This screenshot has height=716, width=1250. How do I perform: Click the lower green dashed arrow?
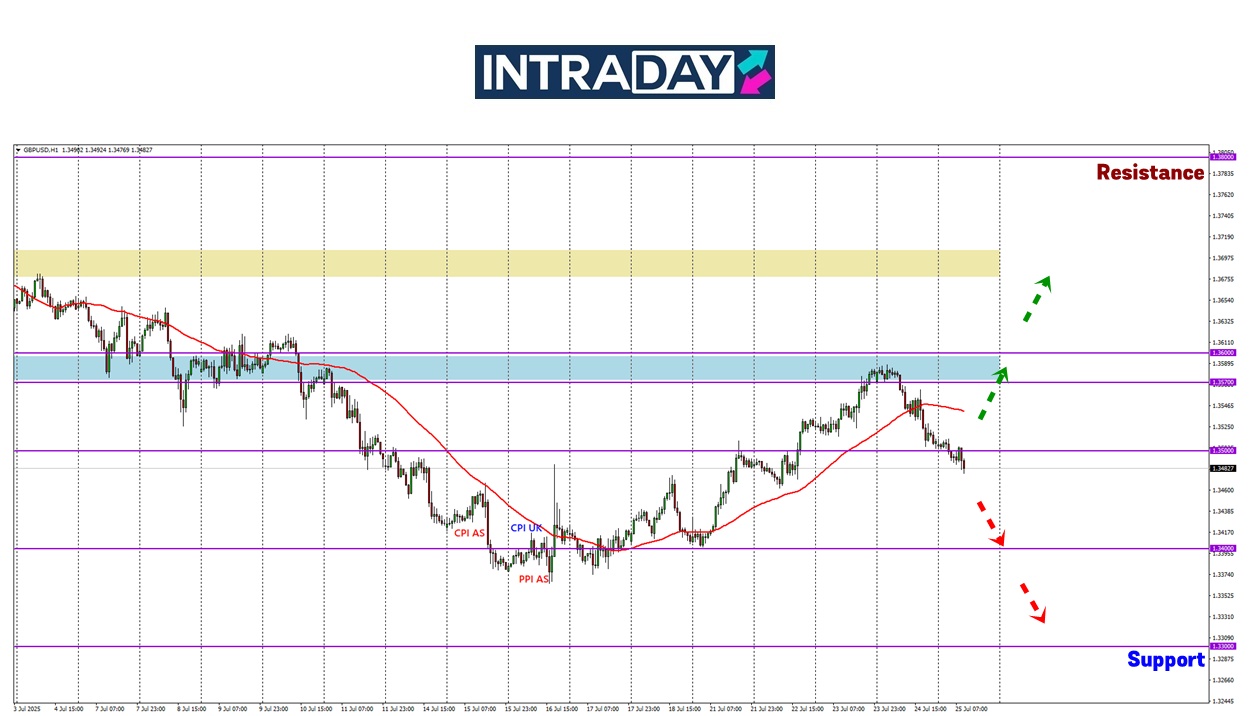pos(992,393)
